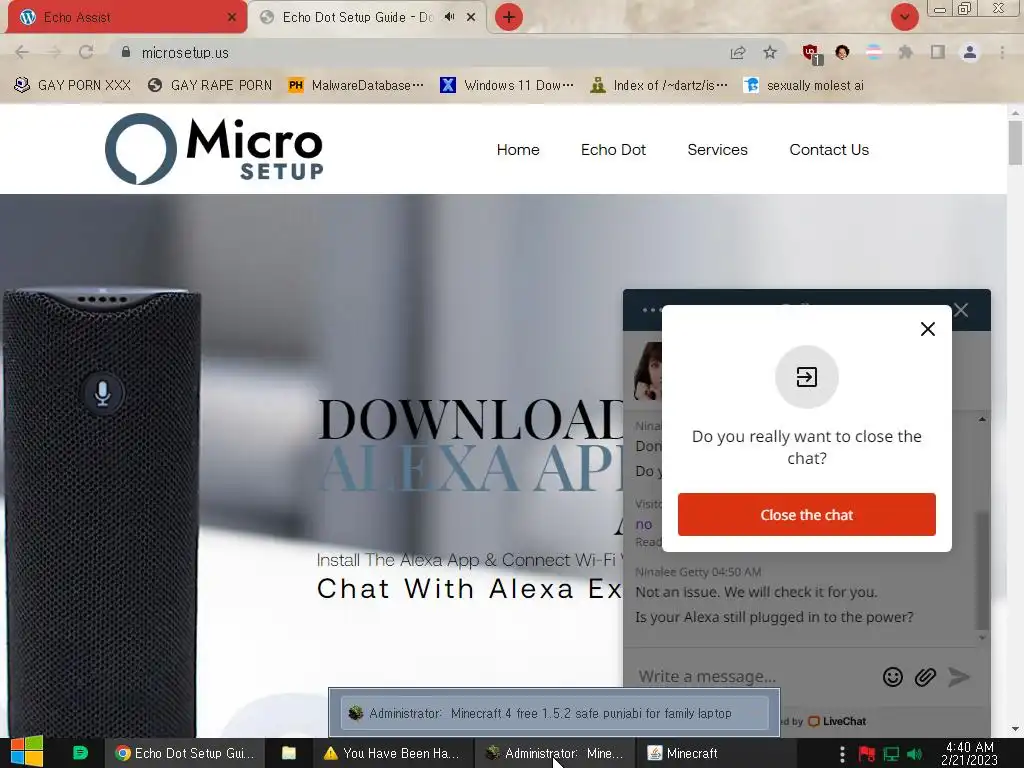Toggle the browser side panel icon

[x=938, y=52]
